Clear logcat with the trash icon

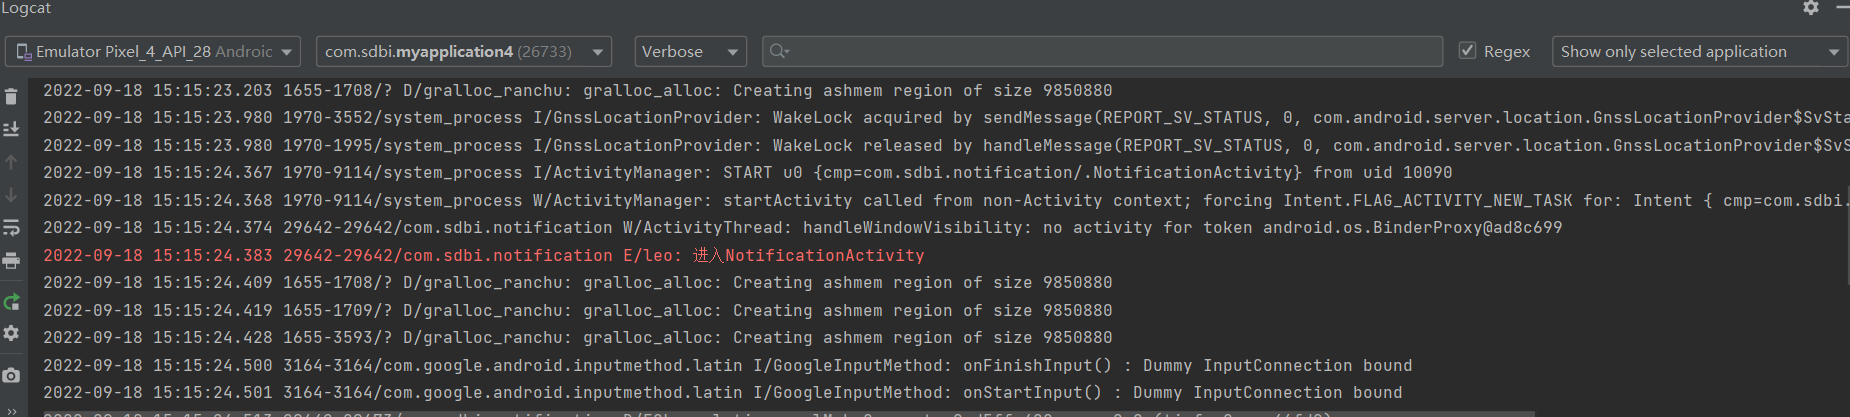click(x=11, y=96)
